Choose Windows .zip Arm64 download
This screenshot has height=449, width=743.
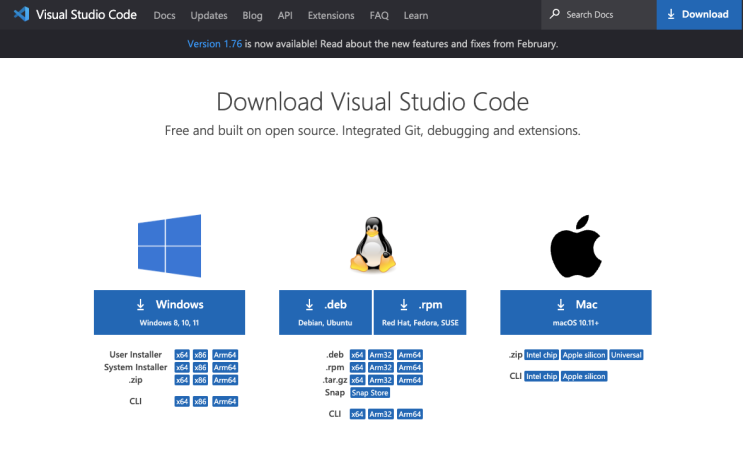coord(225,380)
